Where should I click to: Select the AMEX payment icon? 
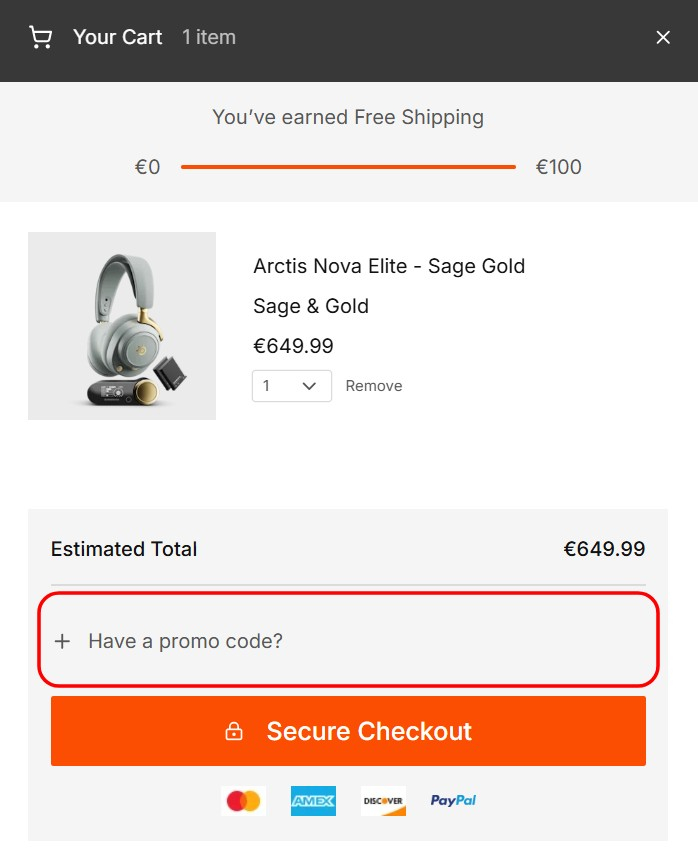pyautogui.click(x=313, y=800)
